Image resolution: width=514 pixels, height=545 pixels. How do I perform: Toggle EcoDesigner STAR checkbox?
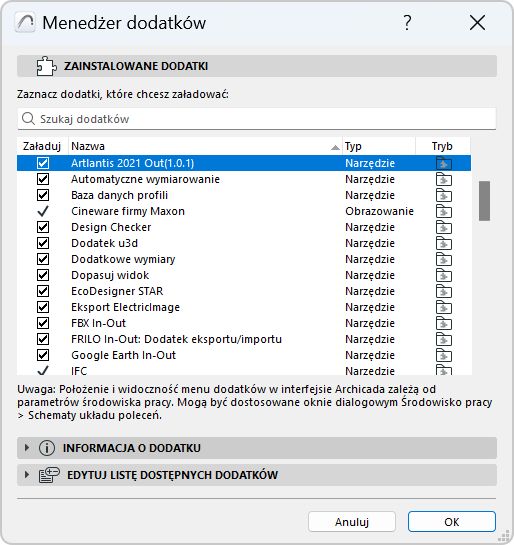coord(43,291)
